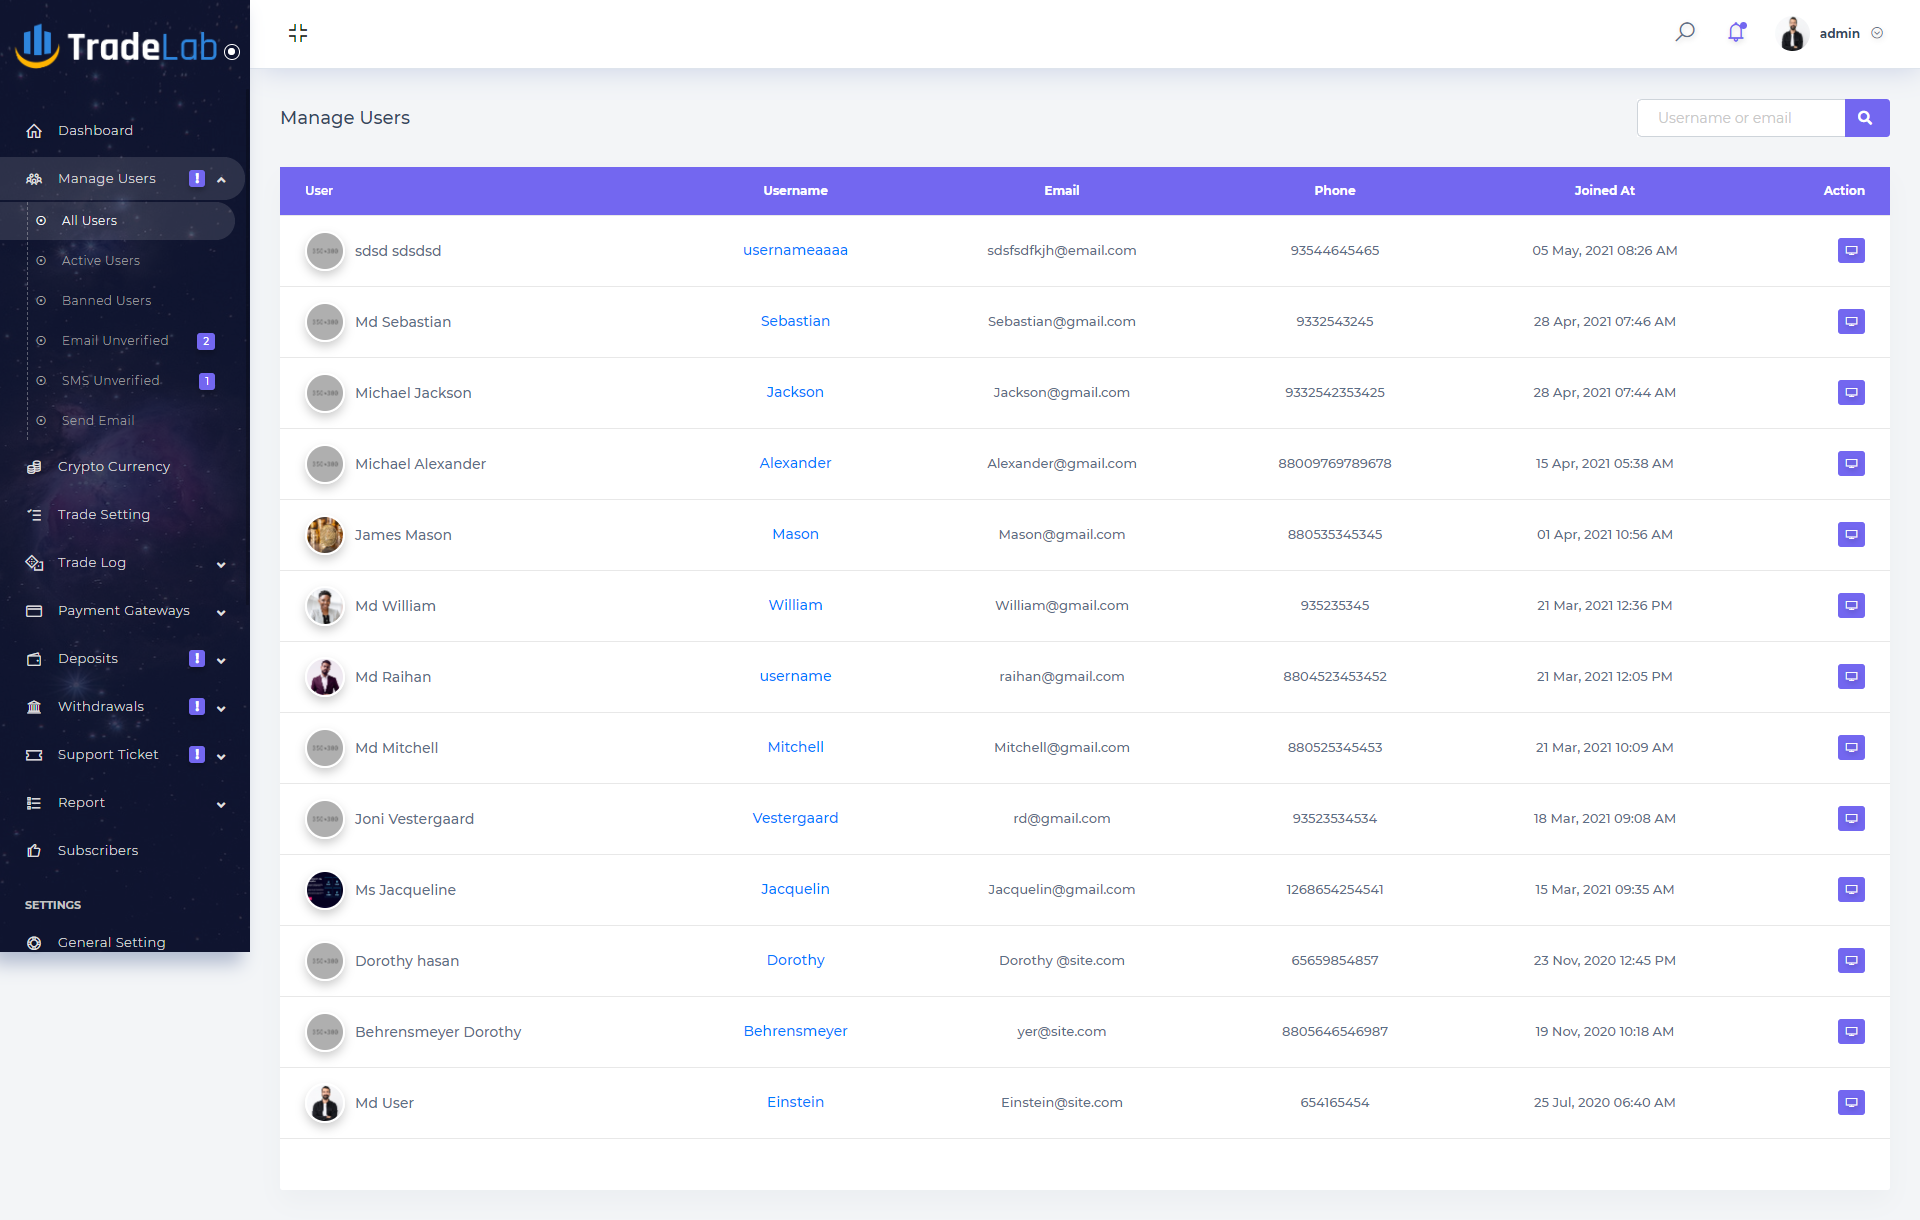Click the Dashboard home icon
This screenshot has height=1220, width=1920.
[34, 131]
